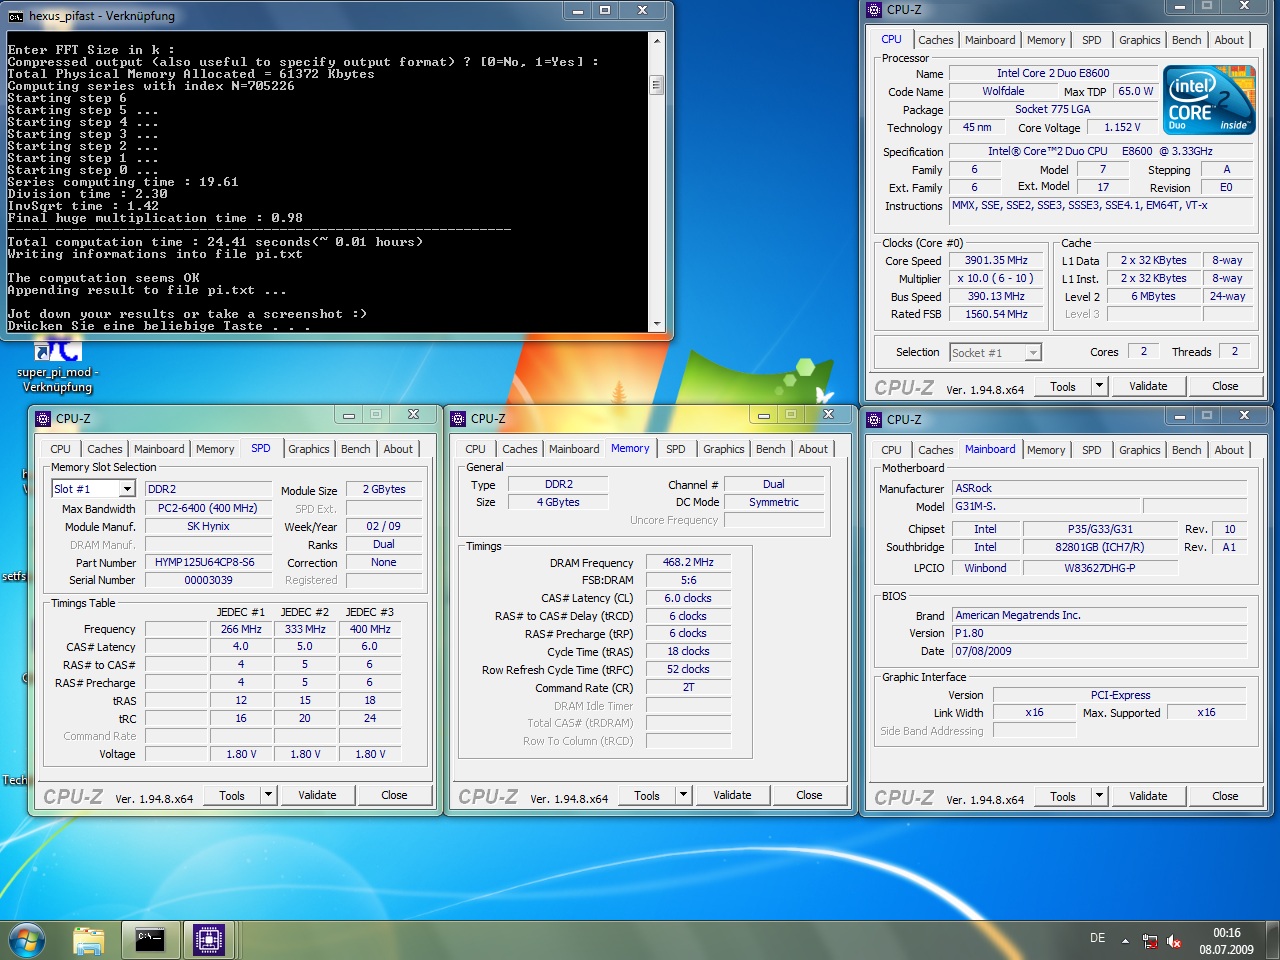Click command prompt scrollbar up arrow
The height and width of the screenshot is (960, 1280).
(x=657, y=42)
